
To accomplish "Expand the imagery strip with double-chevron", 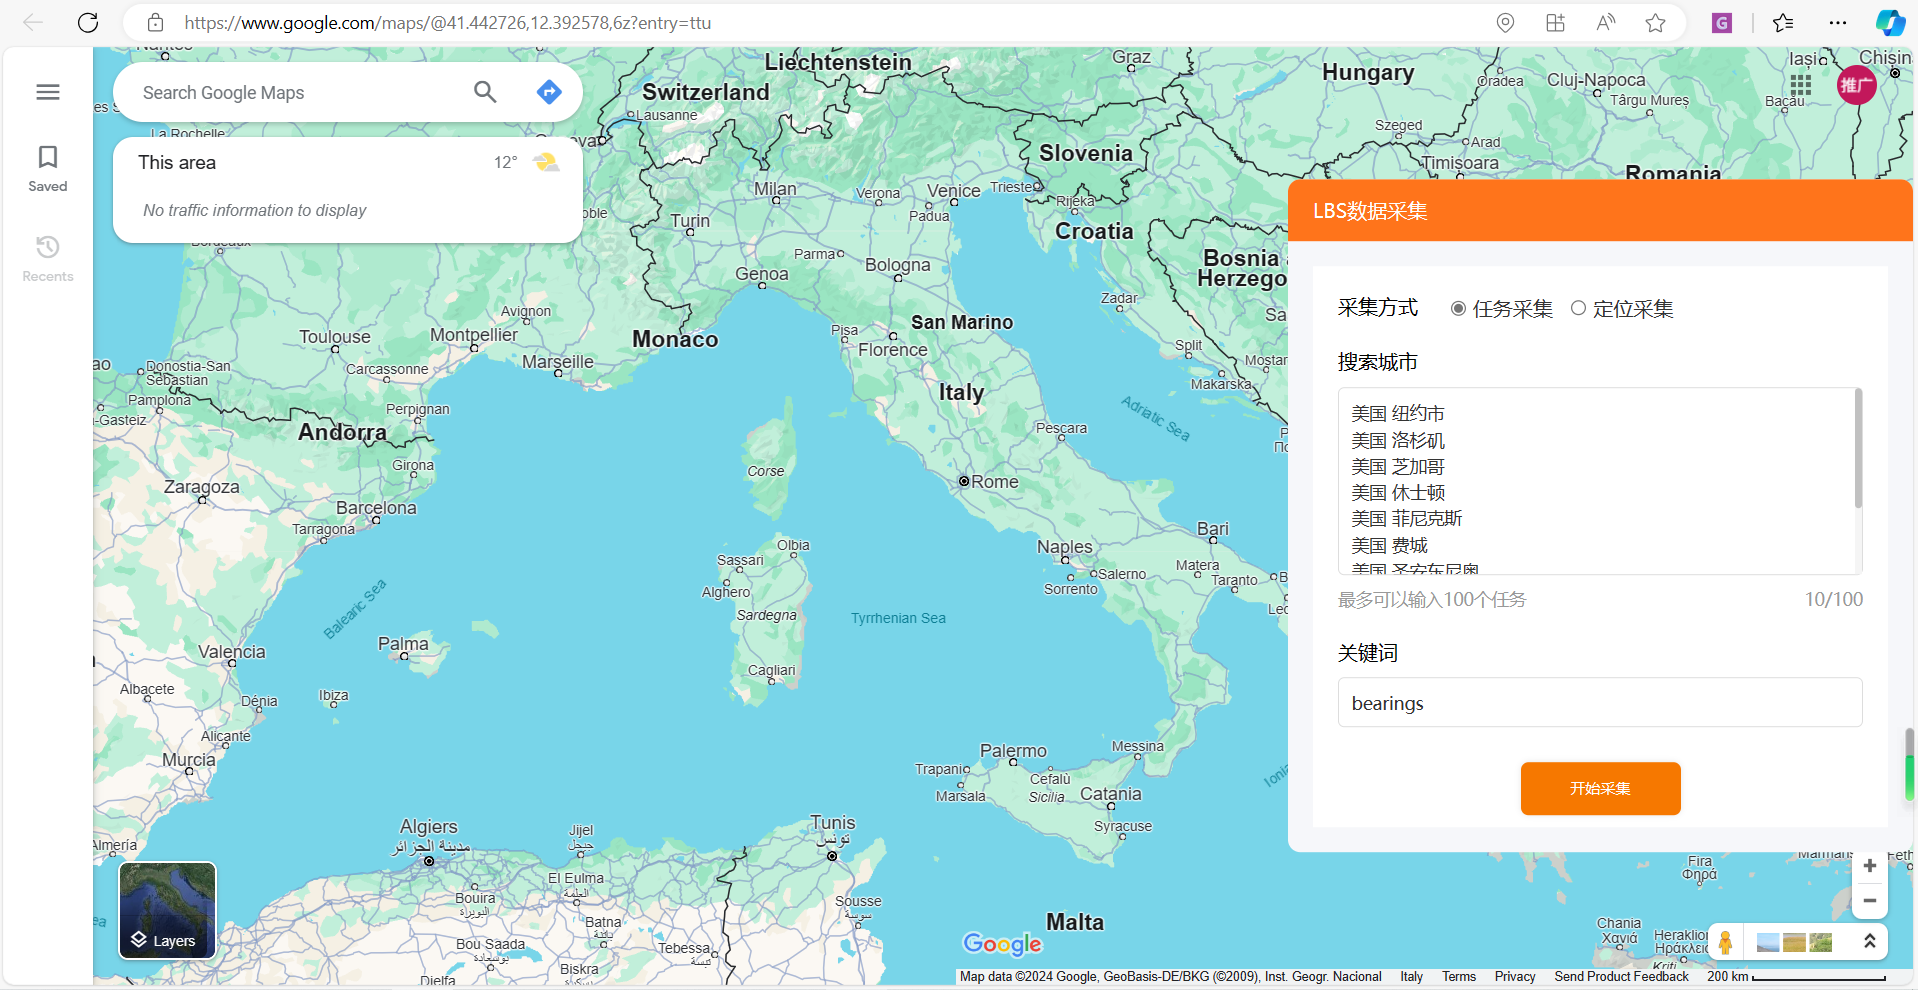I will pyautogui.click(x=1869, y=942).
